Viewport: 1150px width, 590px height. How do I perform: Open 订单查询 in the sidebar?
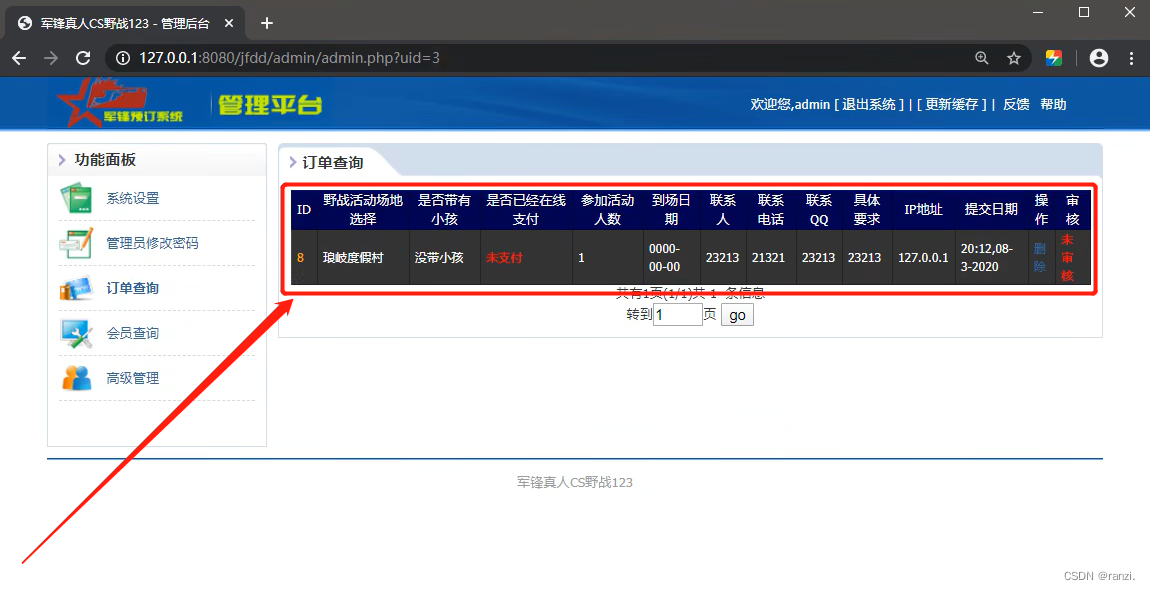pos(133,288)
